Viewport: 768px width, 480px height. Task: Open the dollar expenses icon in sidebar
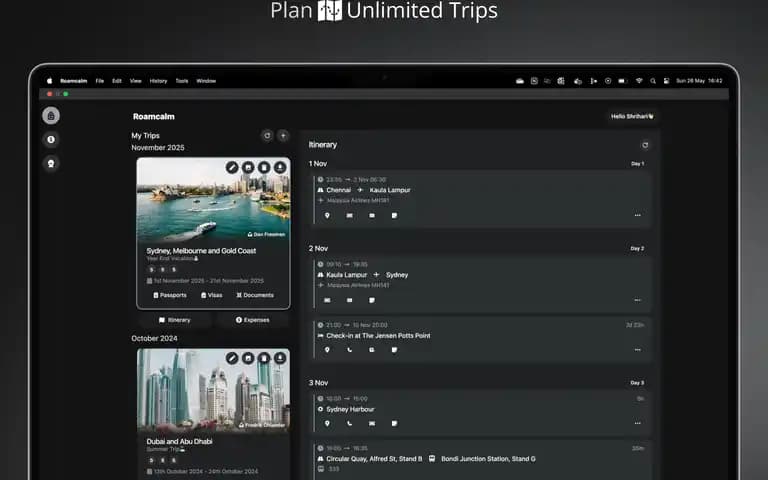tap(51, 140)
